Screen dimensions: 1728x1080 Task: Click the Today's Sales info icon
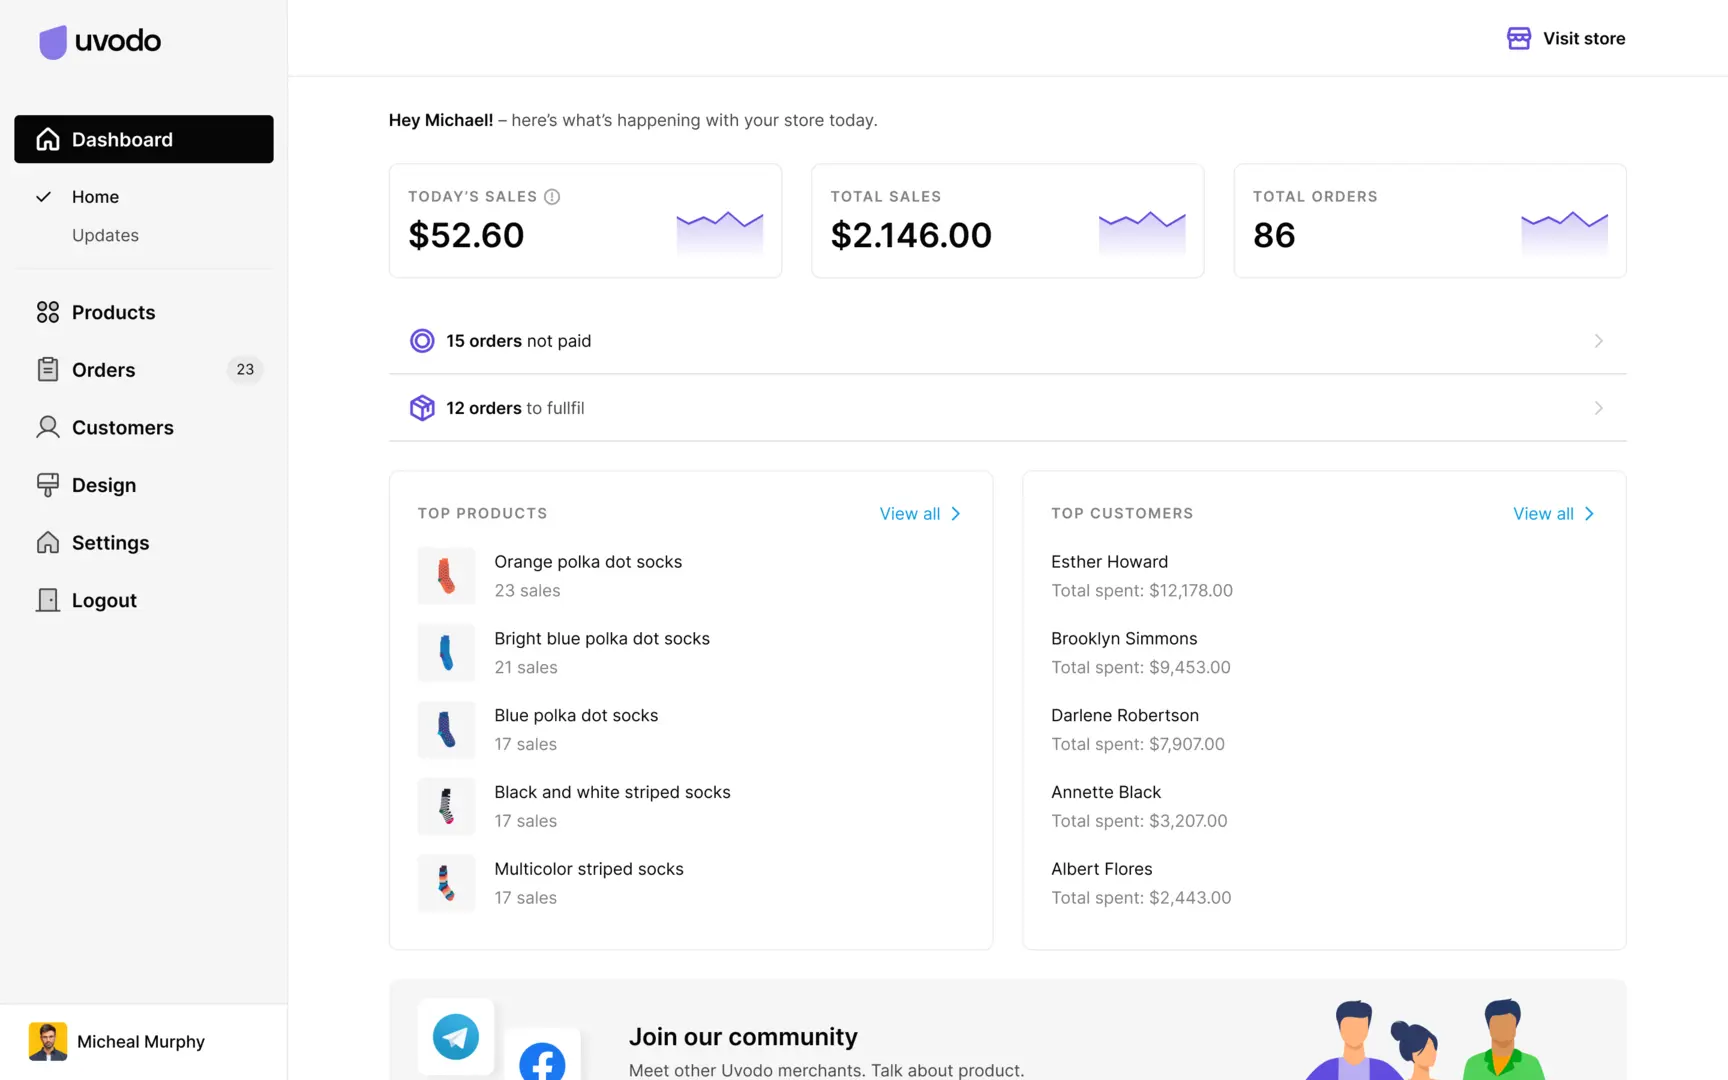552,197
